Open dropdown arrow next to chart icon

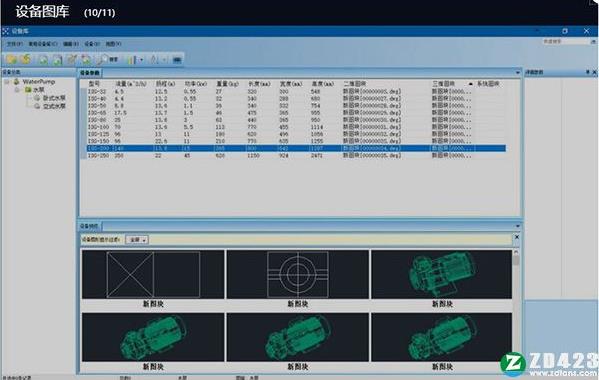(142, 60)
